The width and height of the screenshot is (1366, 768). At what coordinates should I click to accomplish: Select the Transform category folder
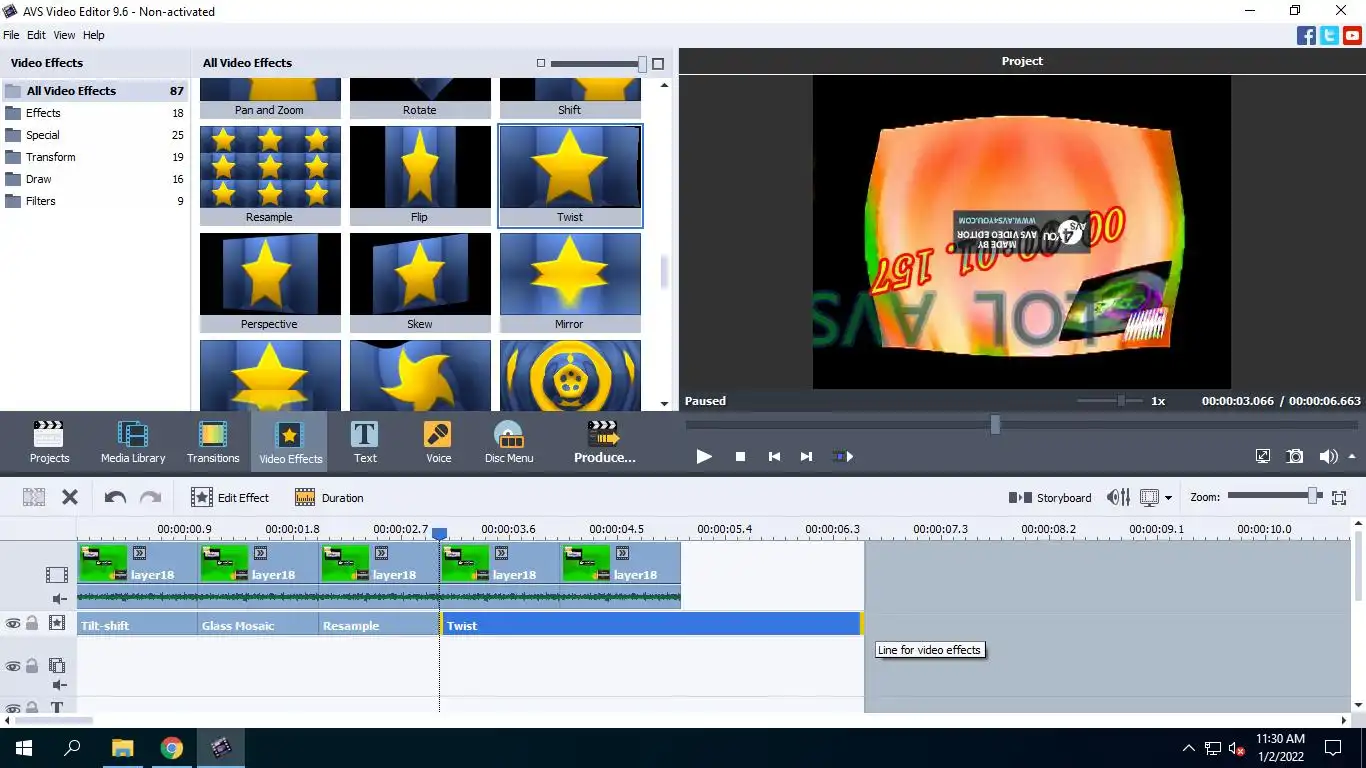coord(94,157)
